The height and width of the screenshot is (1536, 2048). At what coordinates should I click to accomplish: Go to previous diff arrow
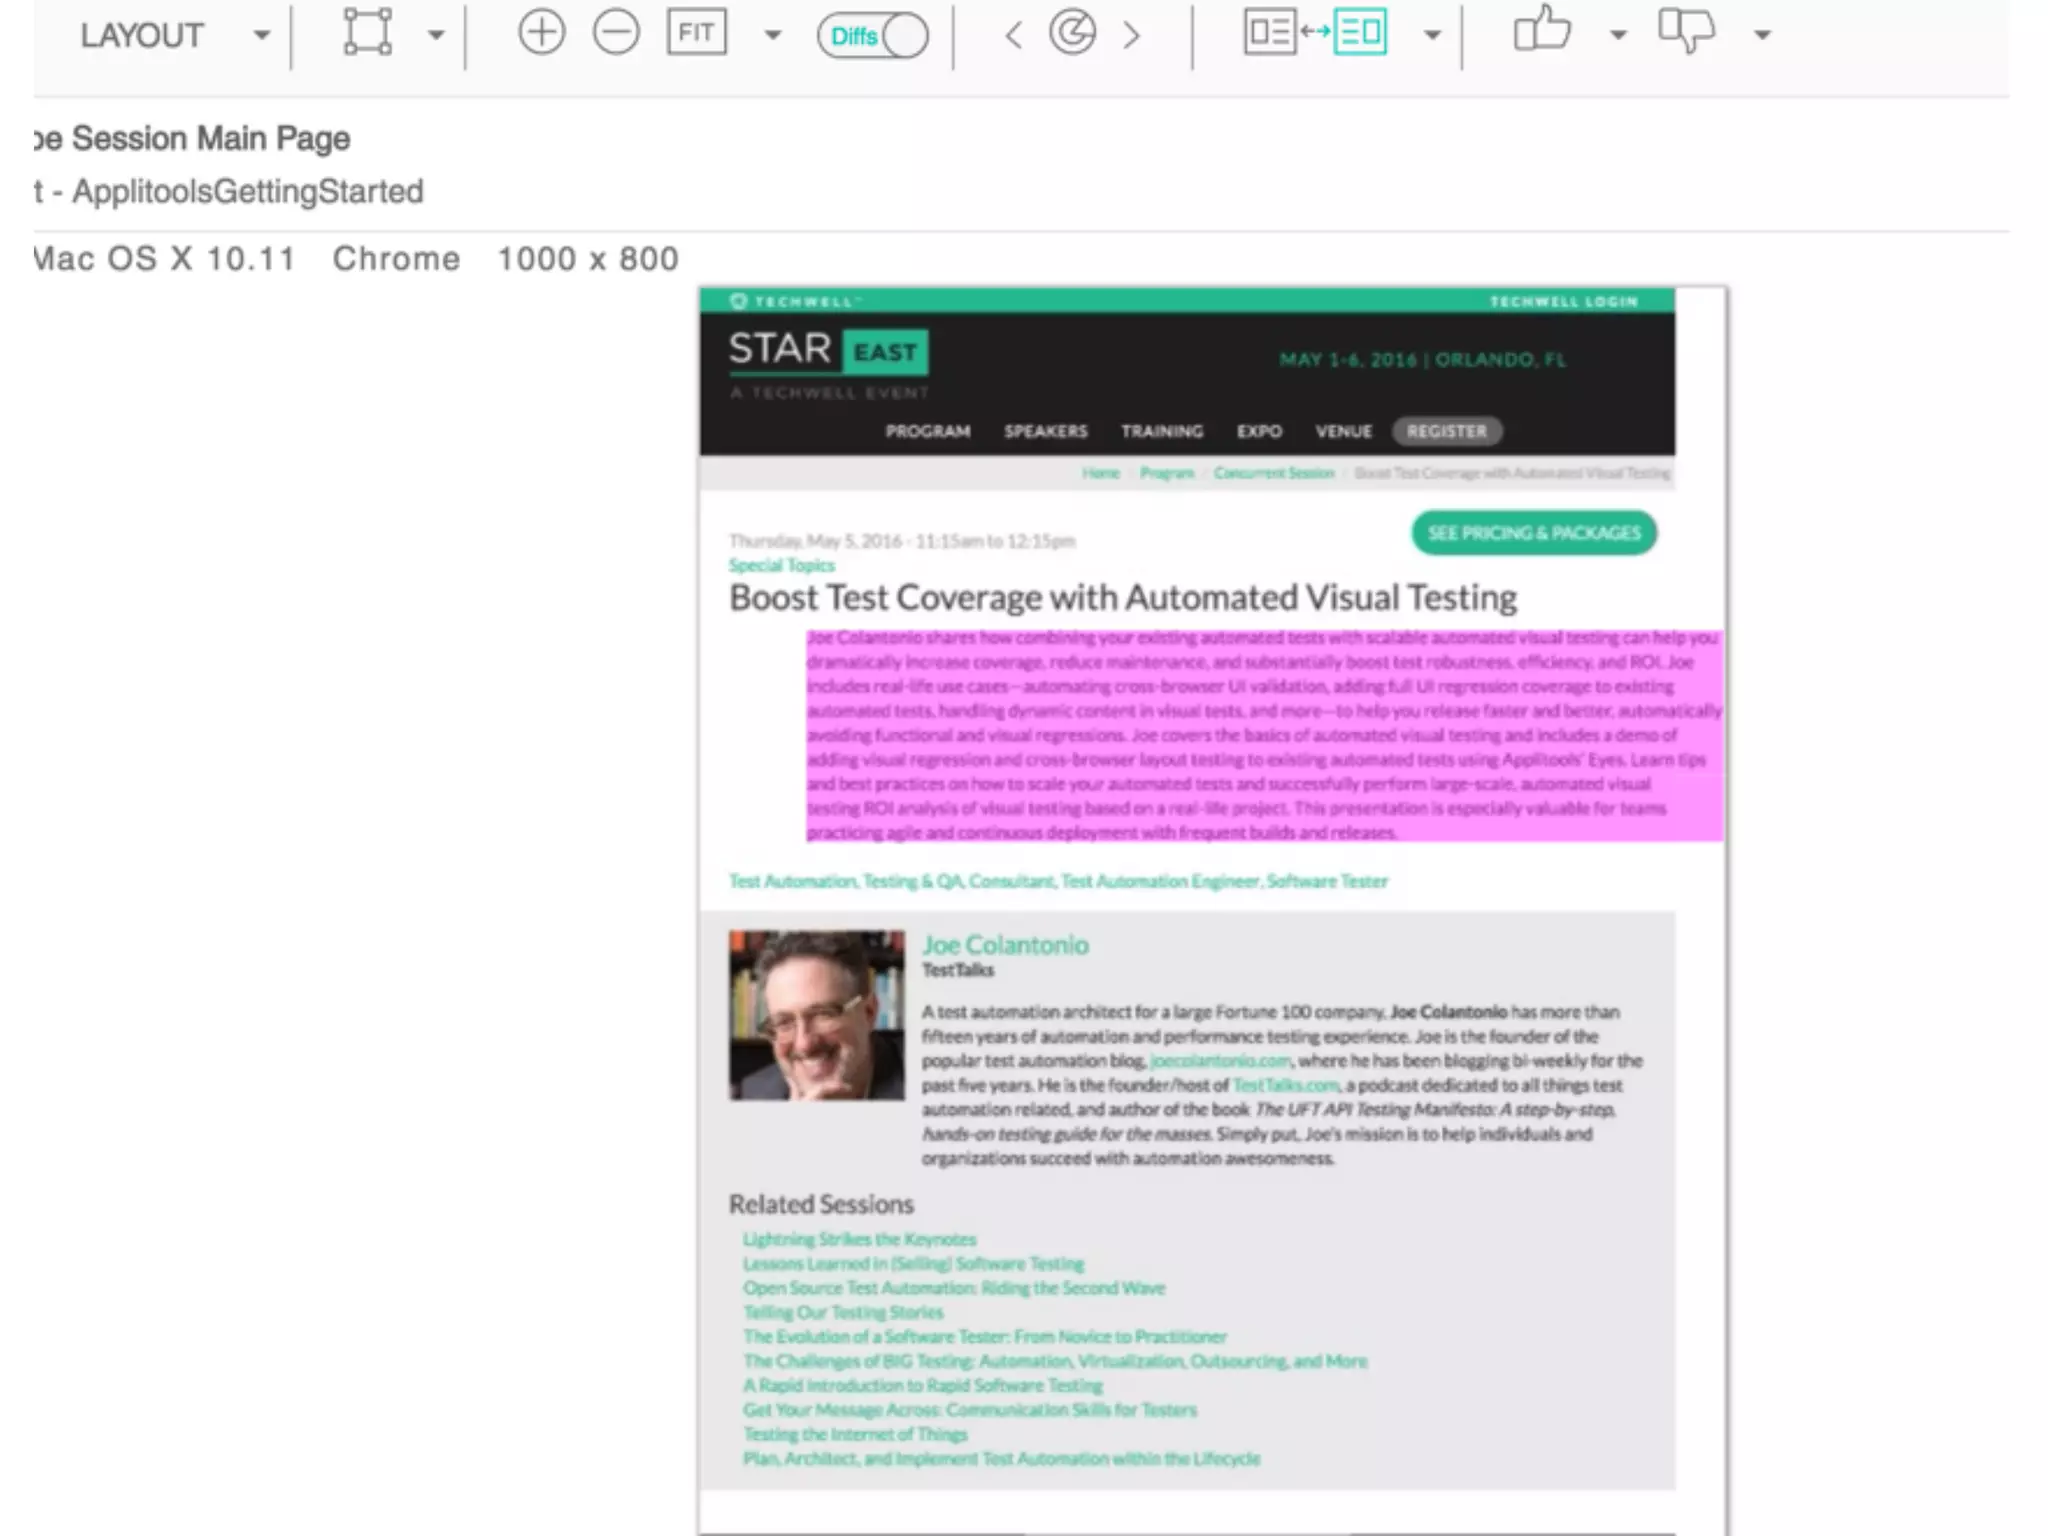coord(1014,36)
